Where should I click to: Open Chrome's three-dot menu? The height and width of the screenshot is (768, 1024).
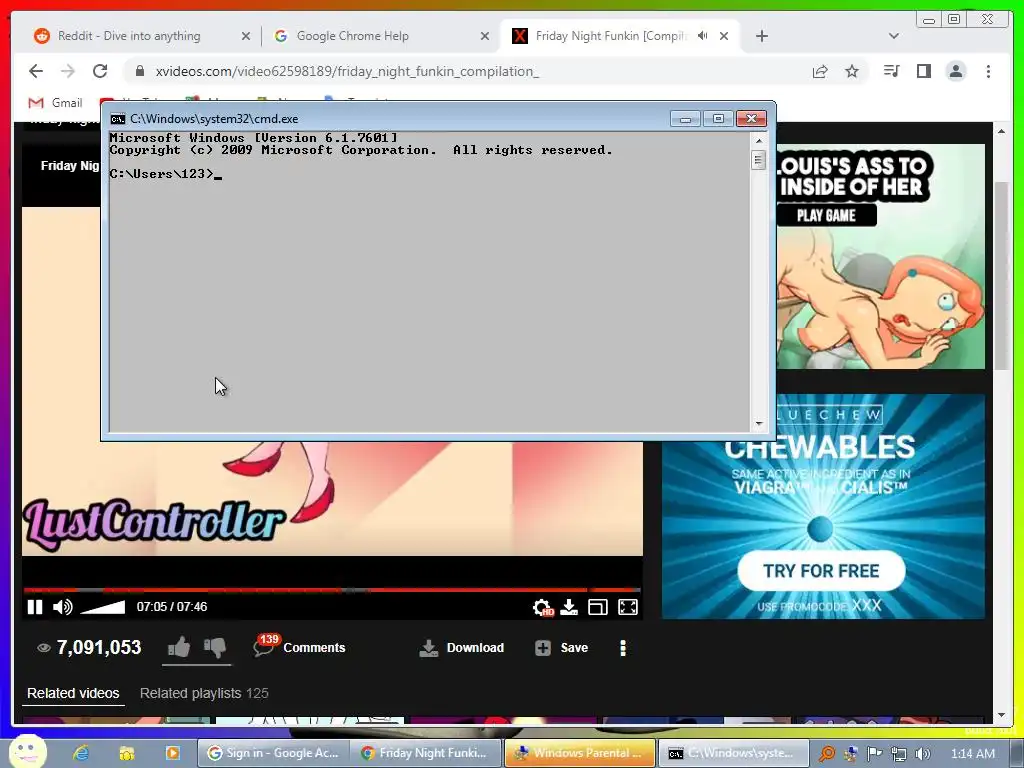tap(988, 71)
